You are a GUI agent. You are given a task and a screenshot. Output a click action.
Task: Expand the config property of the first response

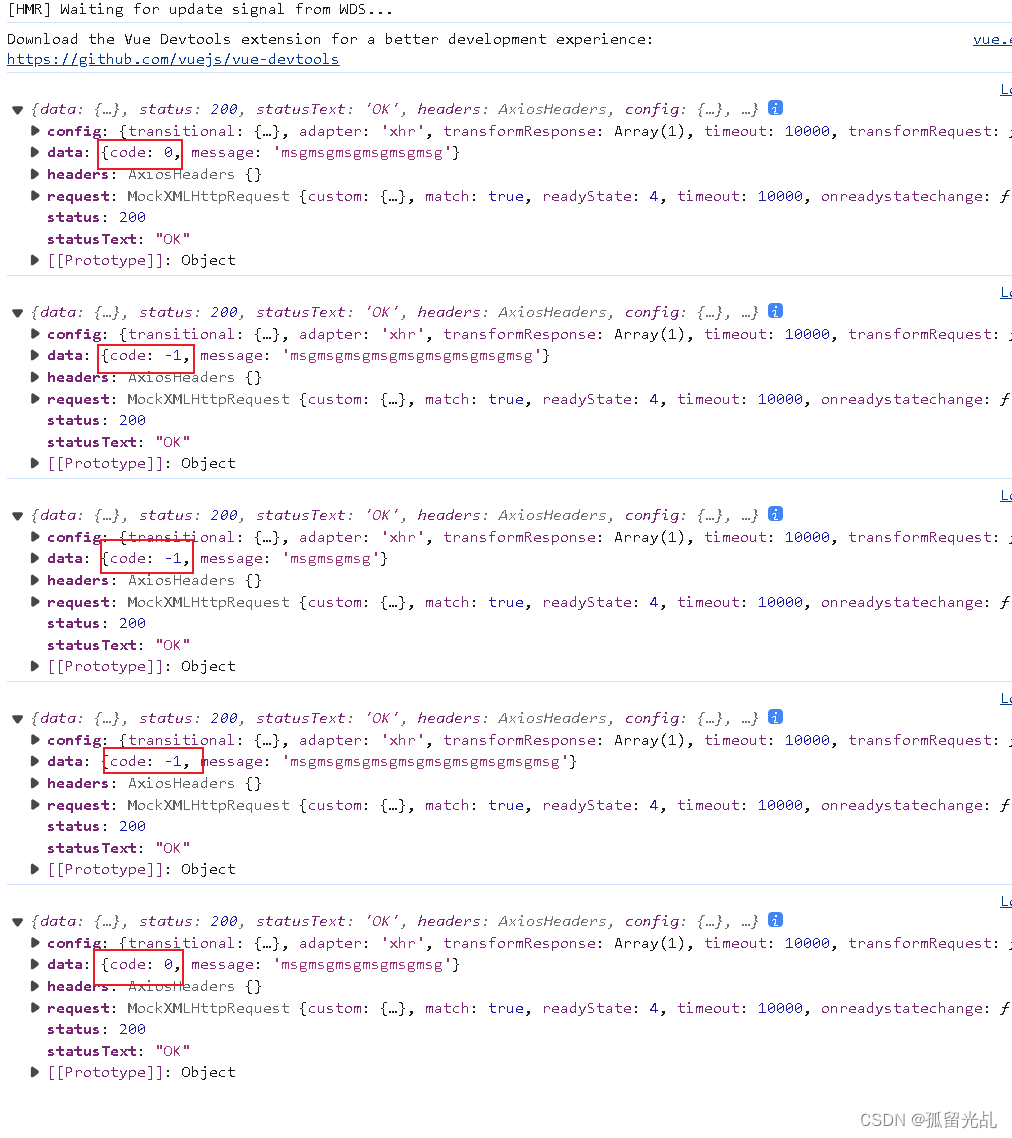34,131
